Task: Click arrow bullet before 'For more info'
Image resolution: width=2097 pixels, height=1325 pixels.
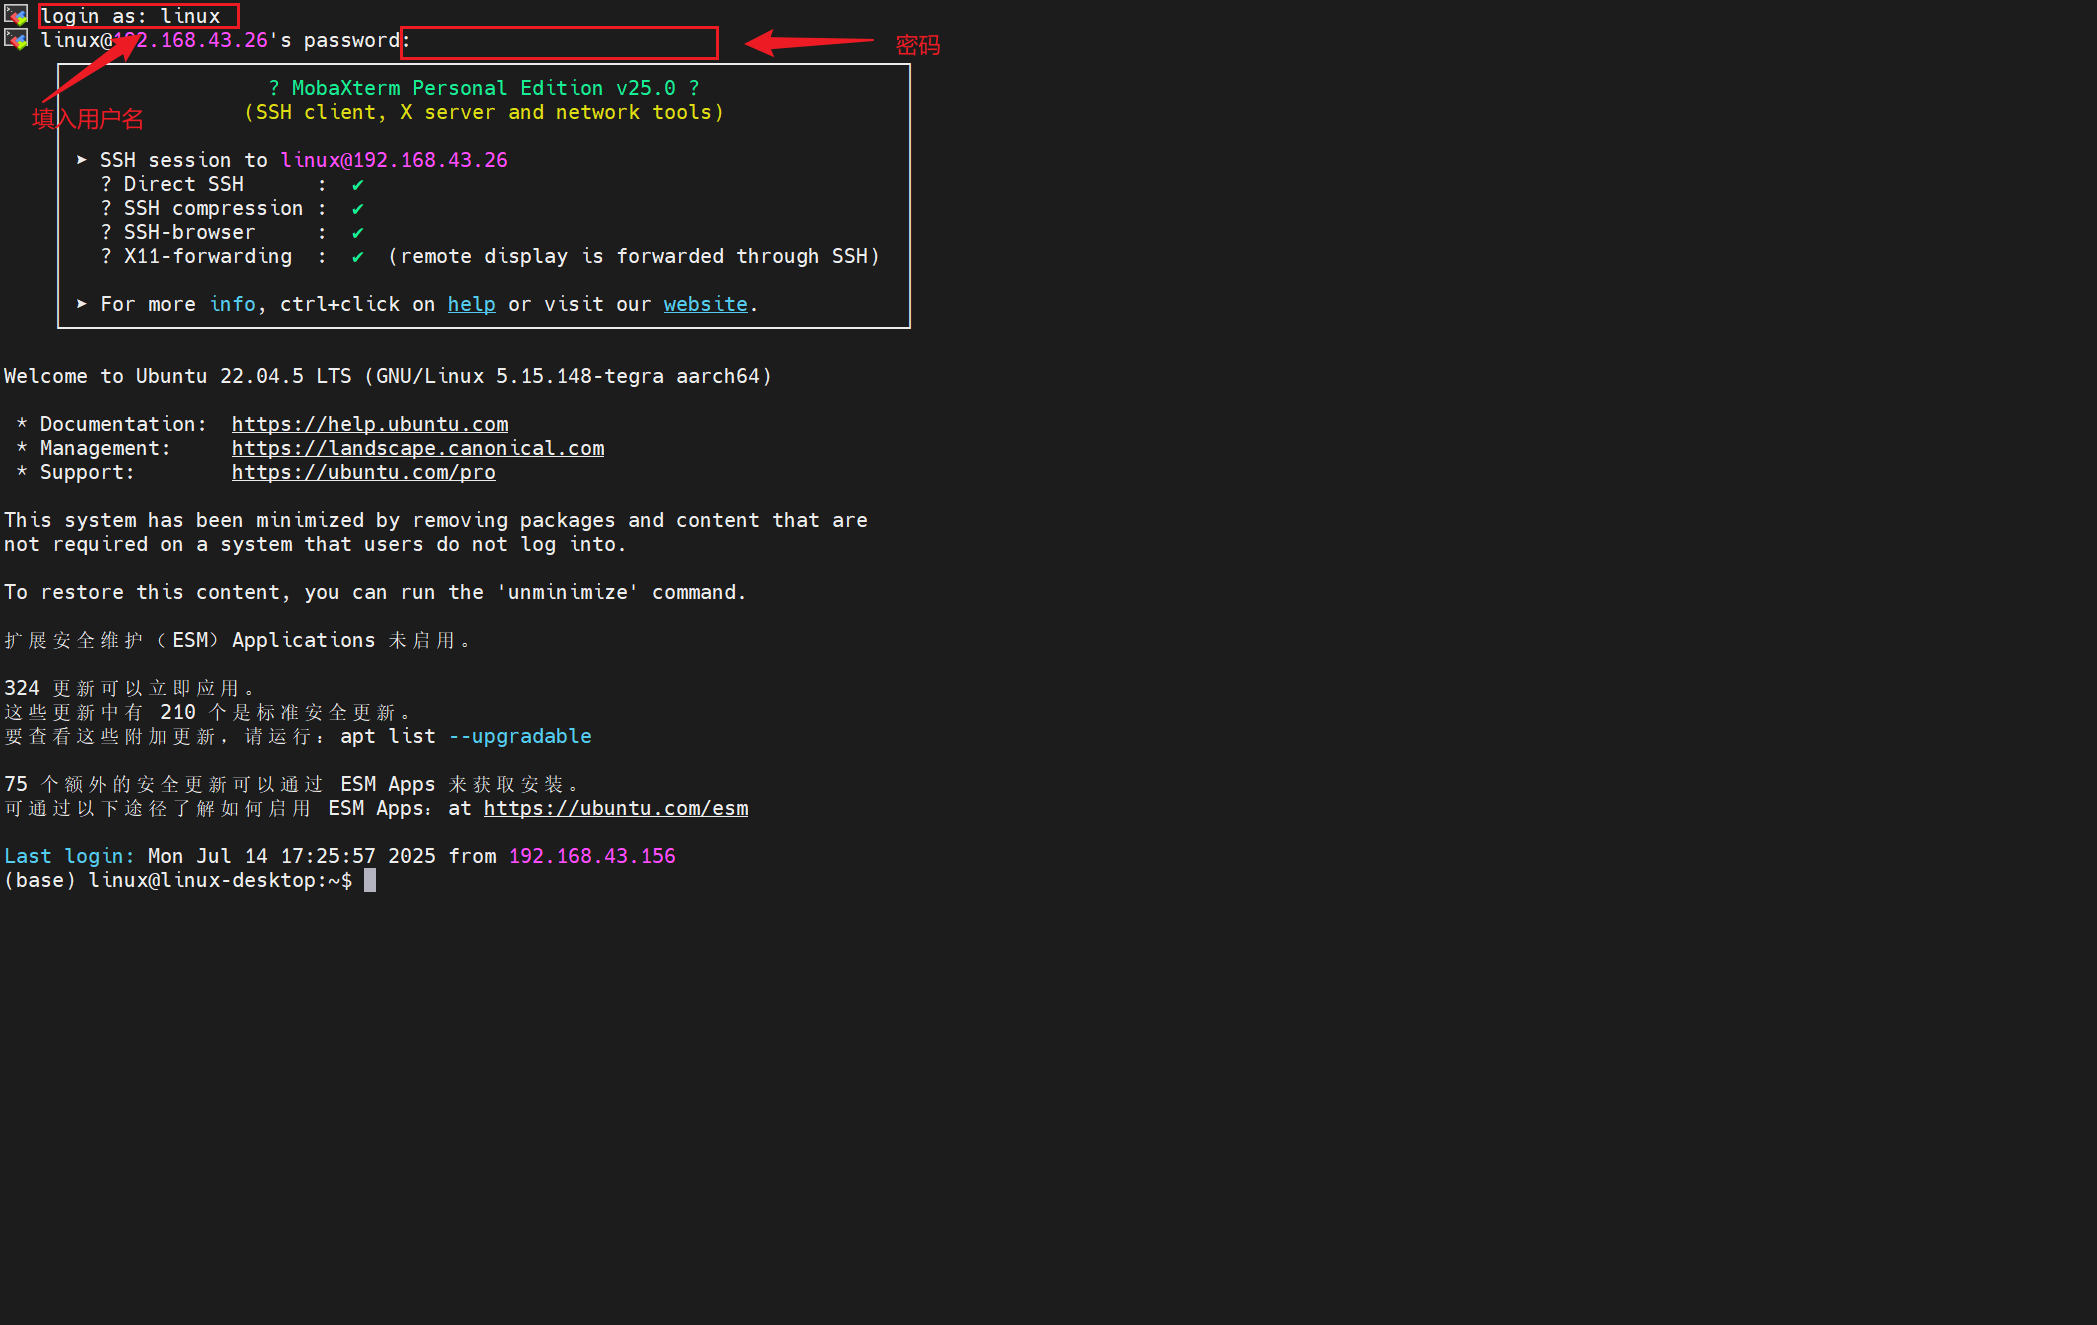Action: point(82,304)
